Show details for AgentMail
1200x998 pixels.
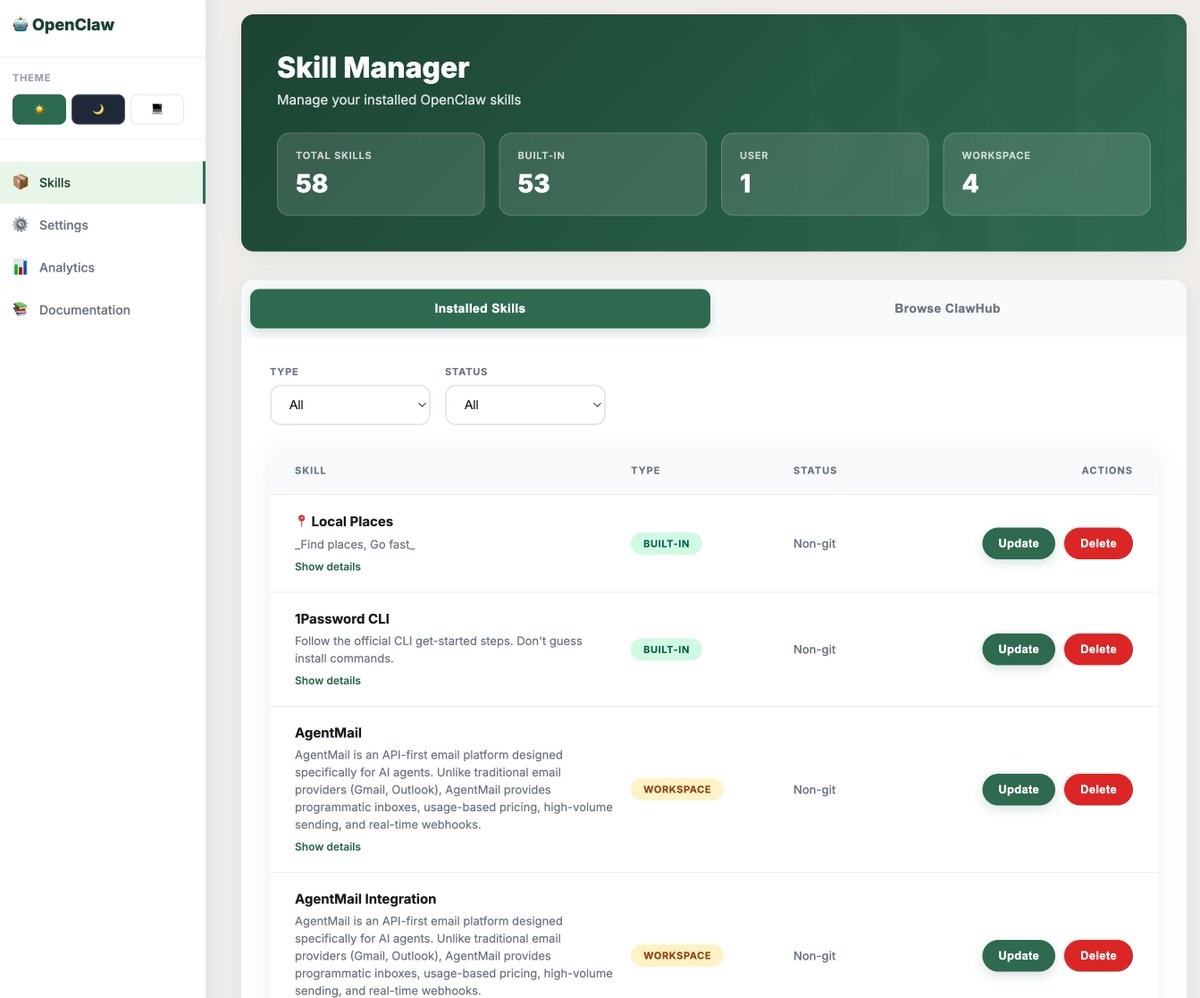point(328,847)
